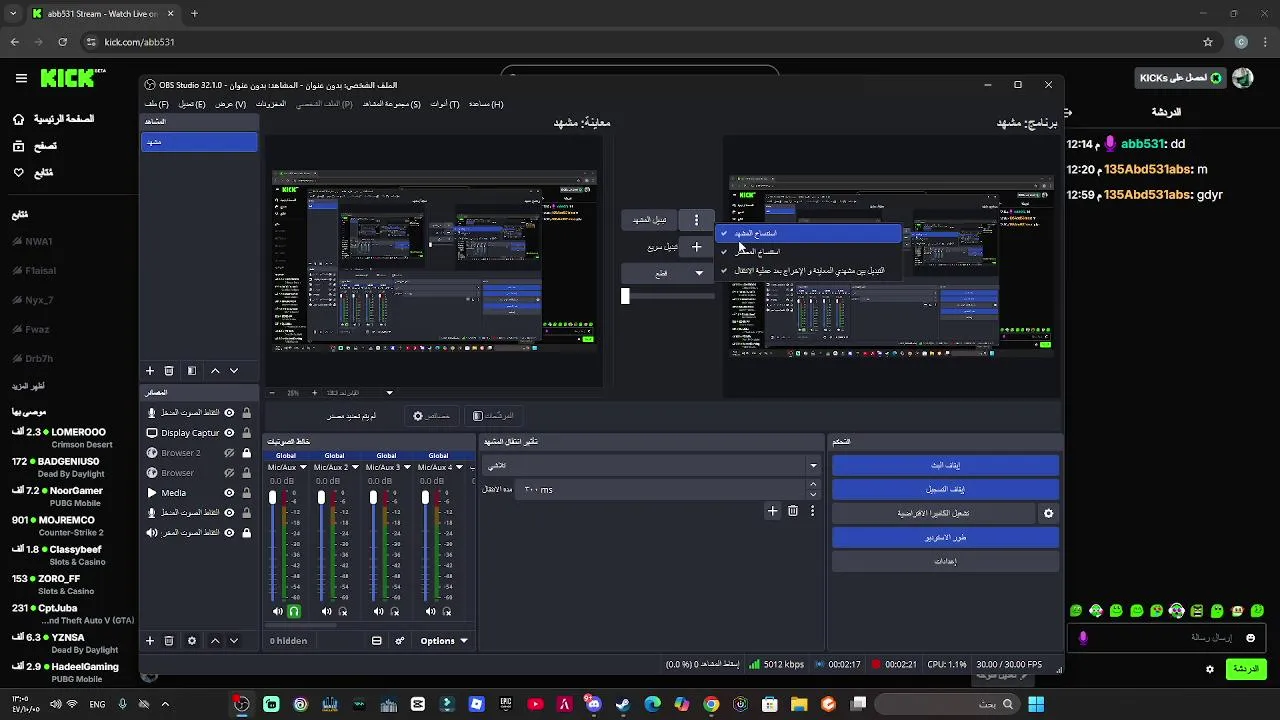
Task: Hide the Media source
Action: [x=229, y=493]
